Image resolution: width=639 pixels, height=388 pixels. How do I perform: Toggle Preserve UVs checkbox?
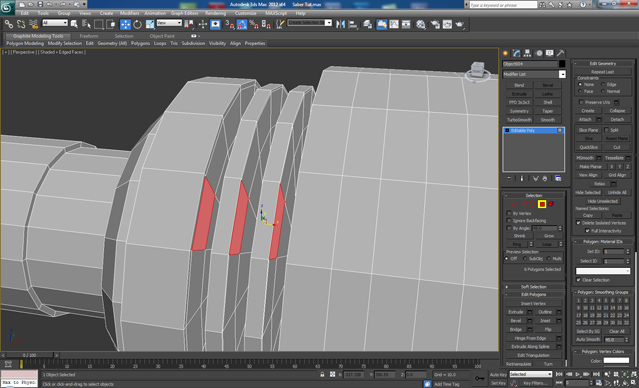coord(582,102)
